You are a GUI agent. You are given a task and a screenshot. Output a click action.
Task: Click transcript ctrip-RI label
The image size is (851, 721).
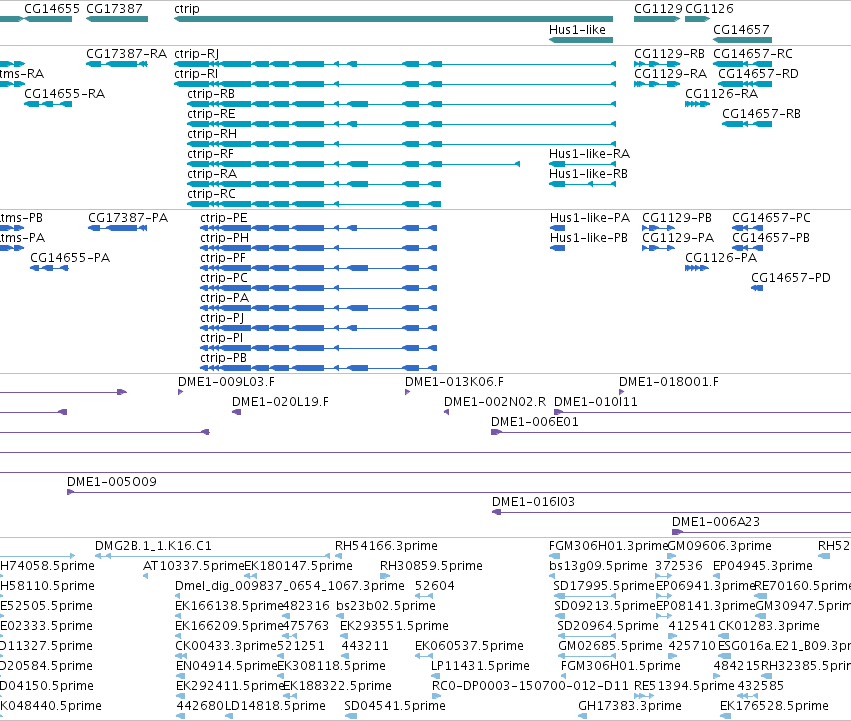click(x=196, y=74)
